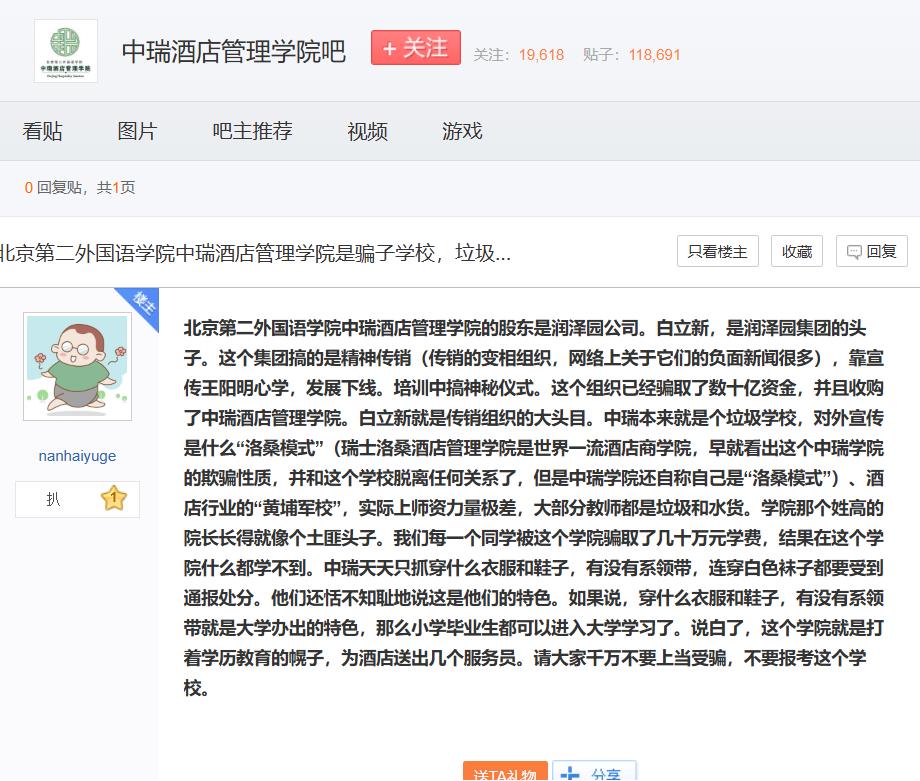
Task: Click the 19,618 followers count
Action: point(541,55)
